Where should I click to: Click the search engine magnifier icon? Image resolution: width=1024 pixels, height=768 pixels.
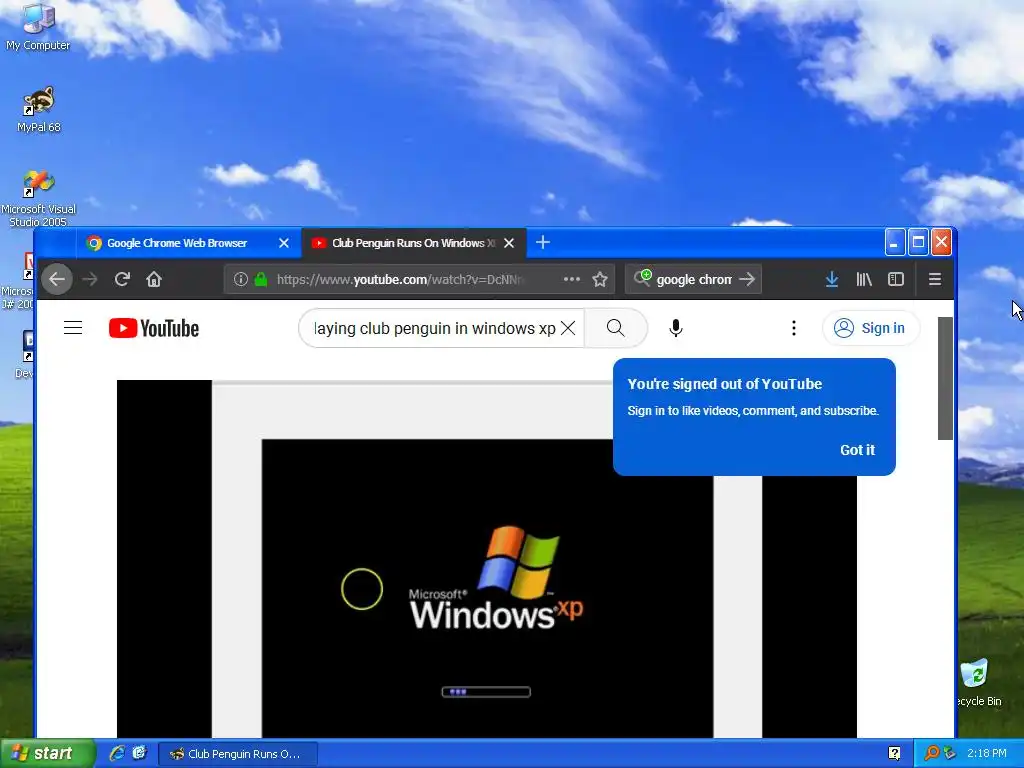[x=642, y=278]
